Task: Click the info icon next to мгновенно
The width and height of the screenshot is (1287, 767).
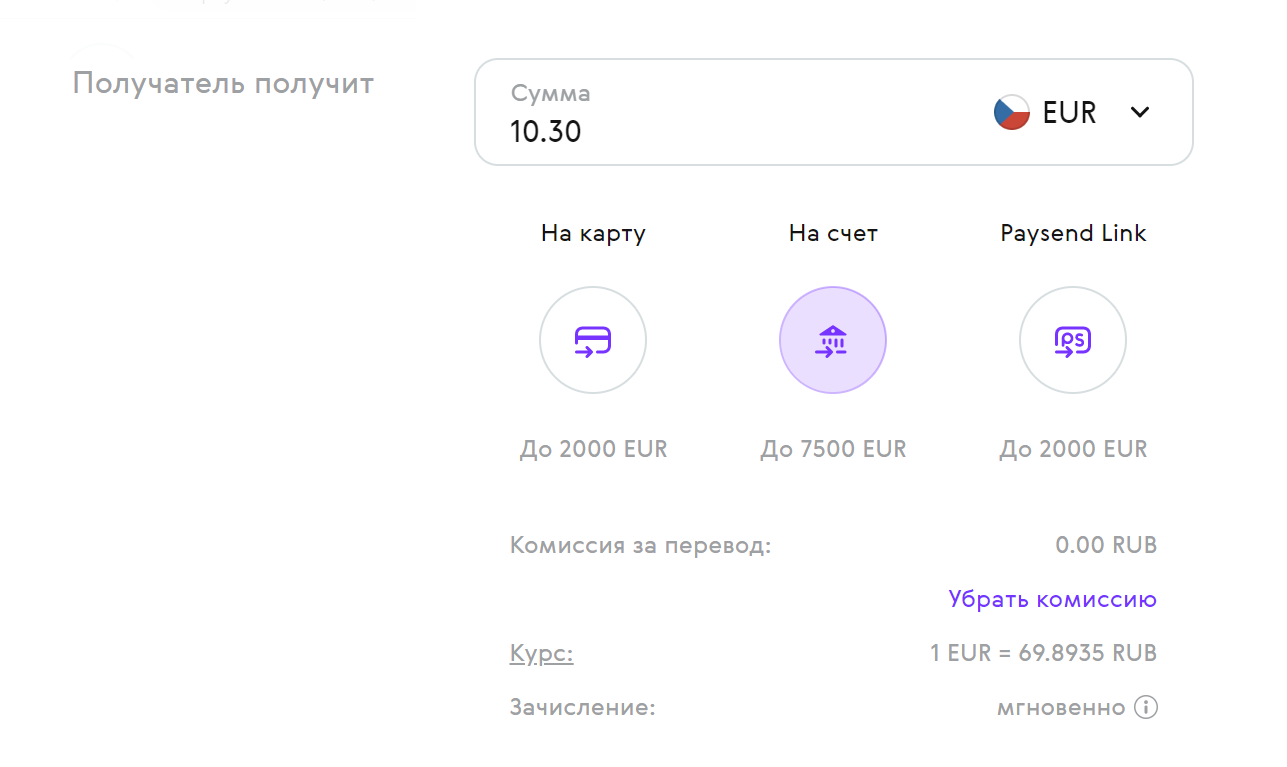Action: (1146, 708)
